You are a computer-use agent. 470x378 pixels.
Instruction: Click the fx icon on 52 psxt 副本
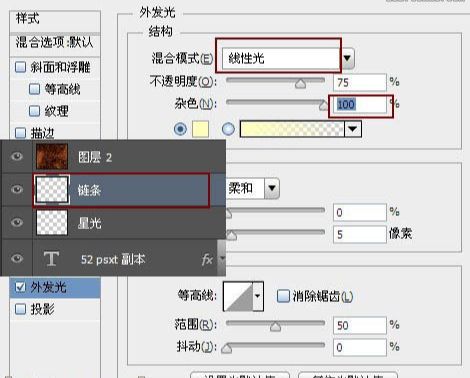(x=207, y=259)
